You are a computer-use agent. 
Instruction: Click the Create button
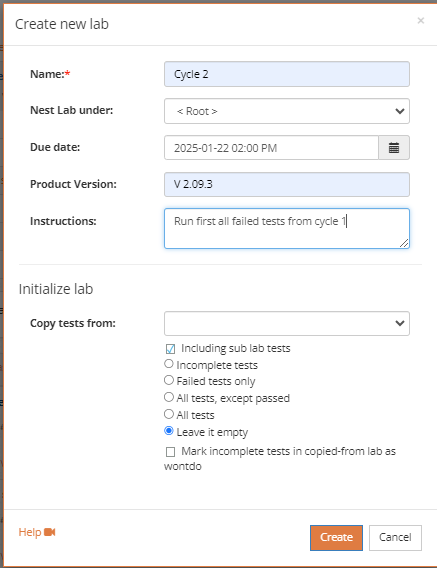coord(336,538)
